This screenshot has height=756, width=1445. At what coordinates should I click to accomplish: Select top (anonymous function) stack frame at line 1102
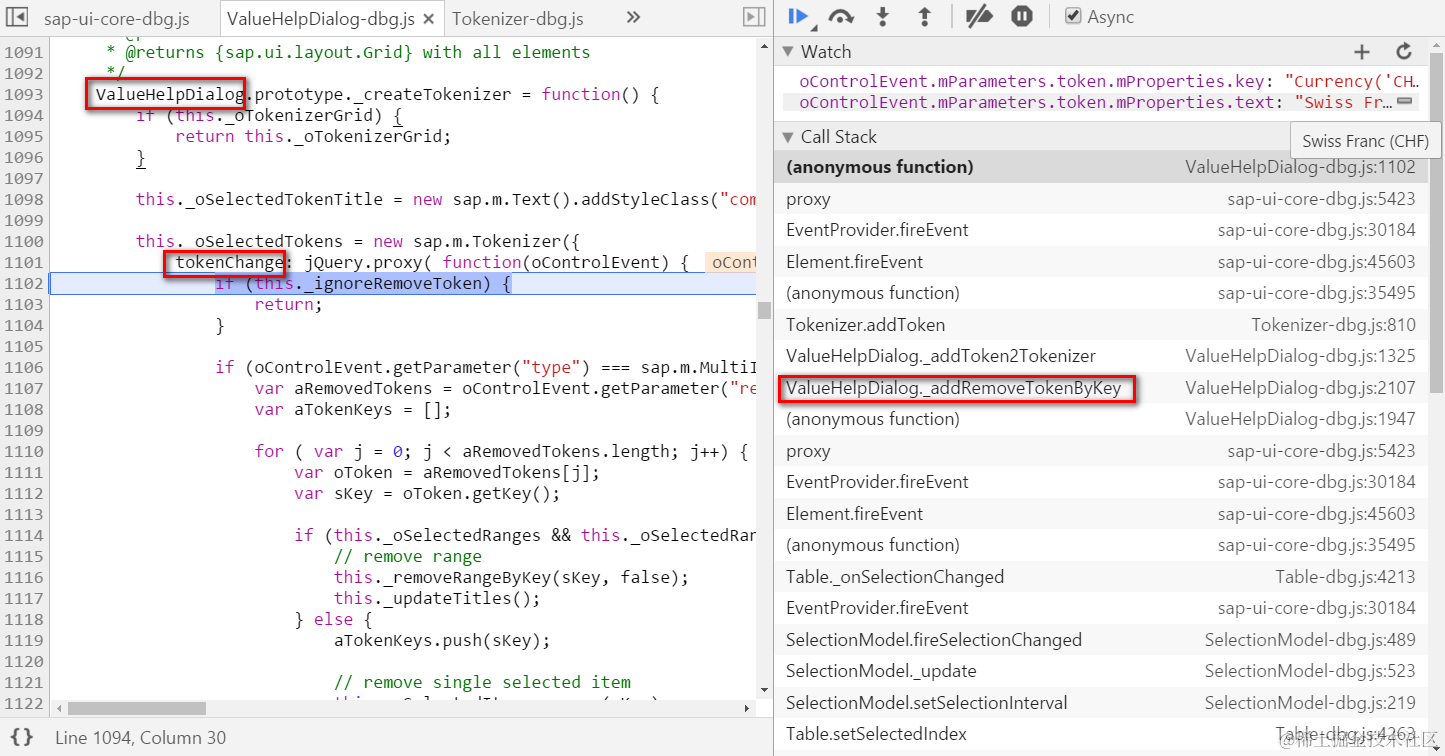click(1101, 167)
